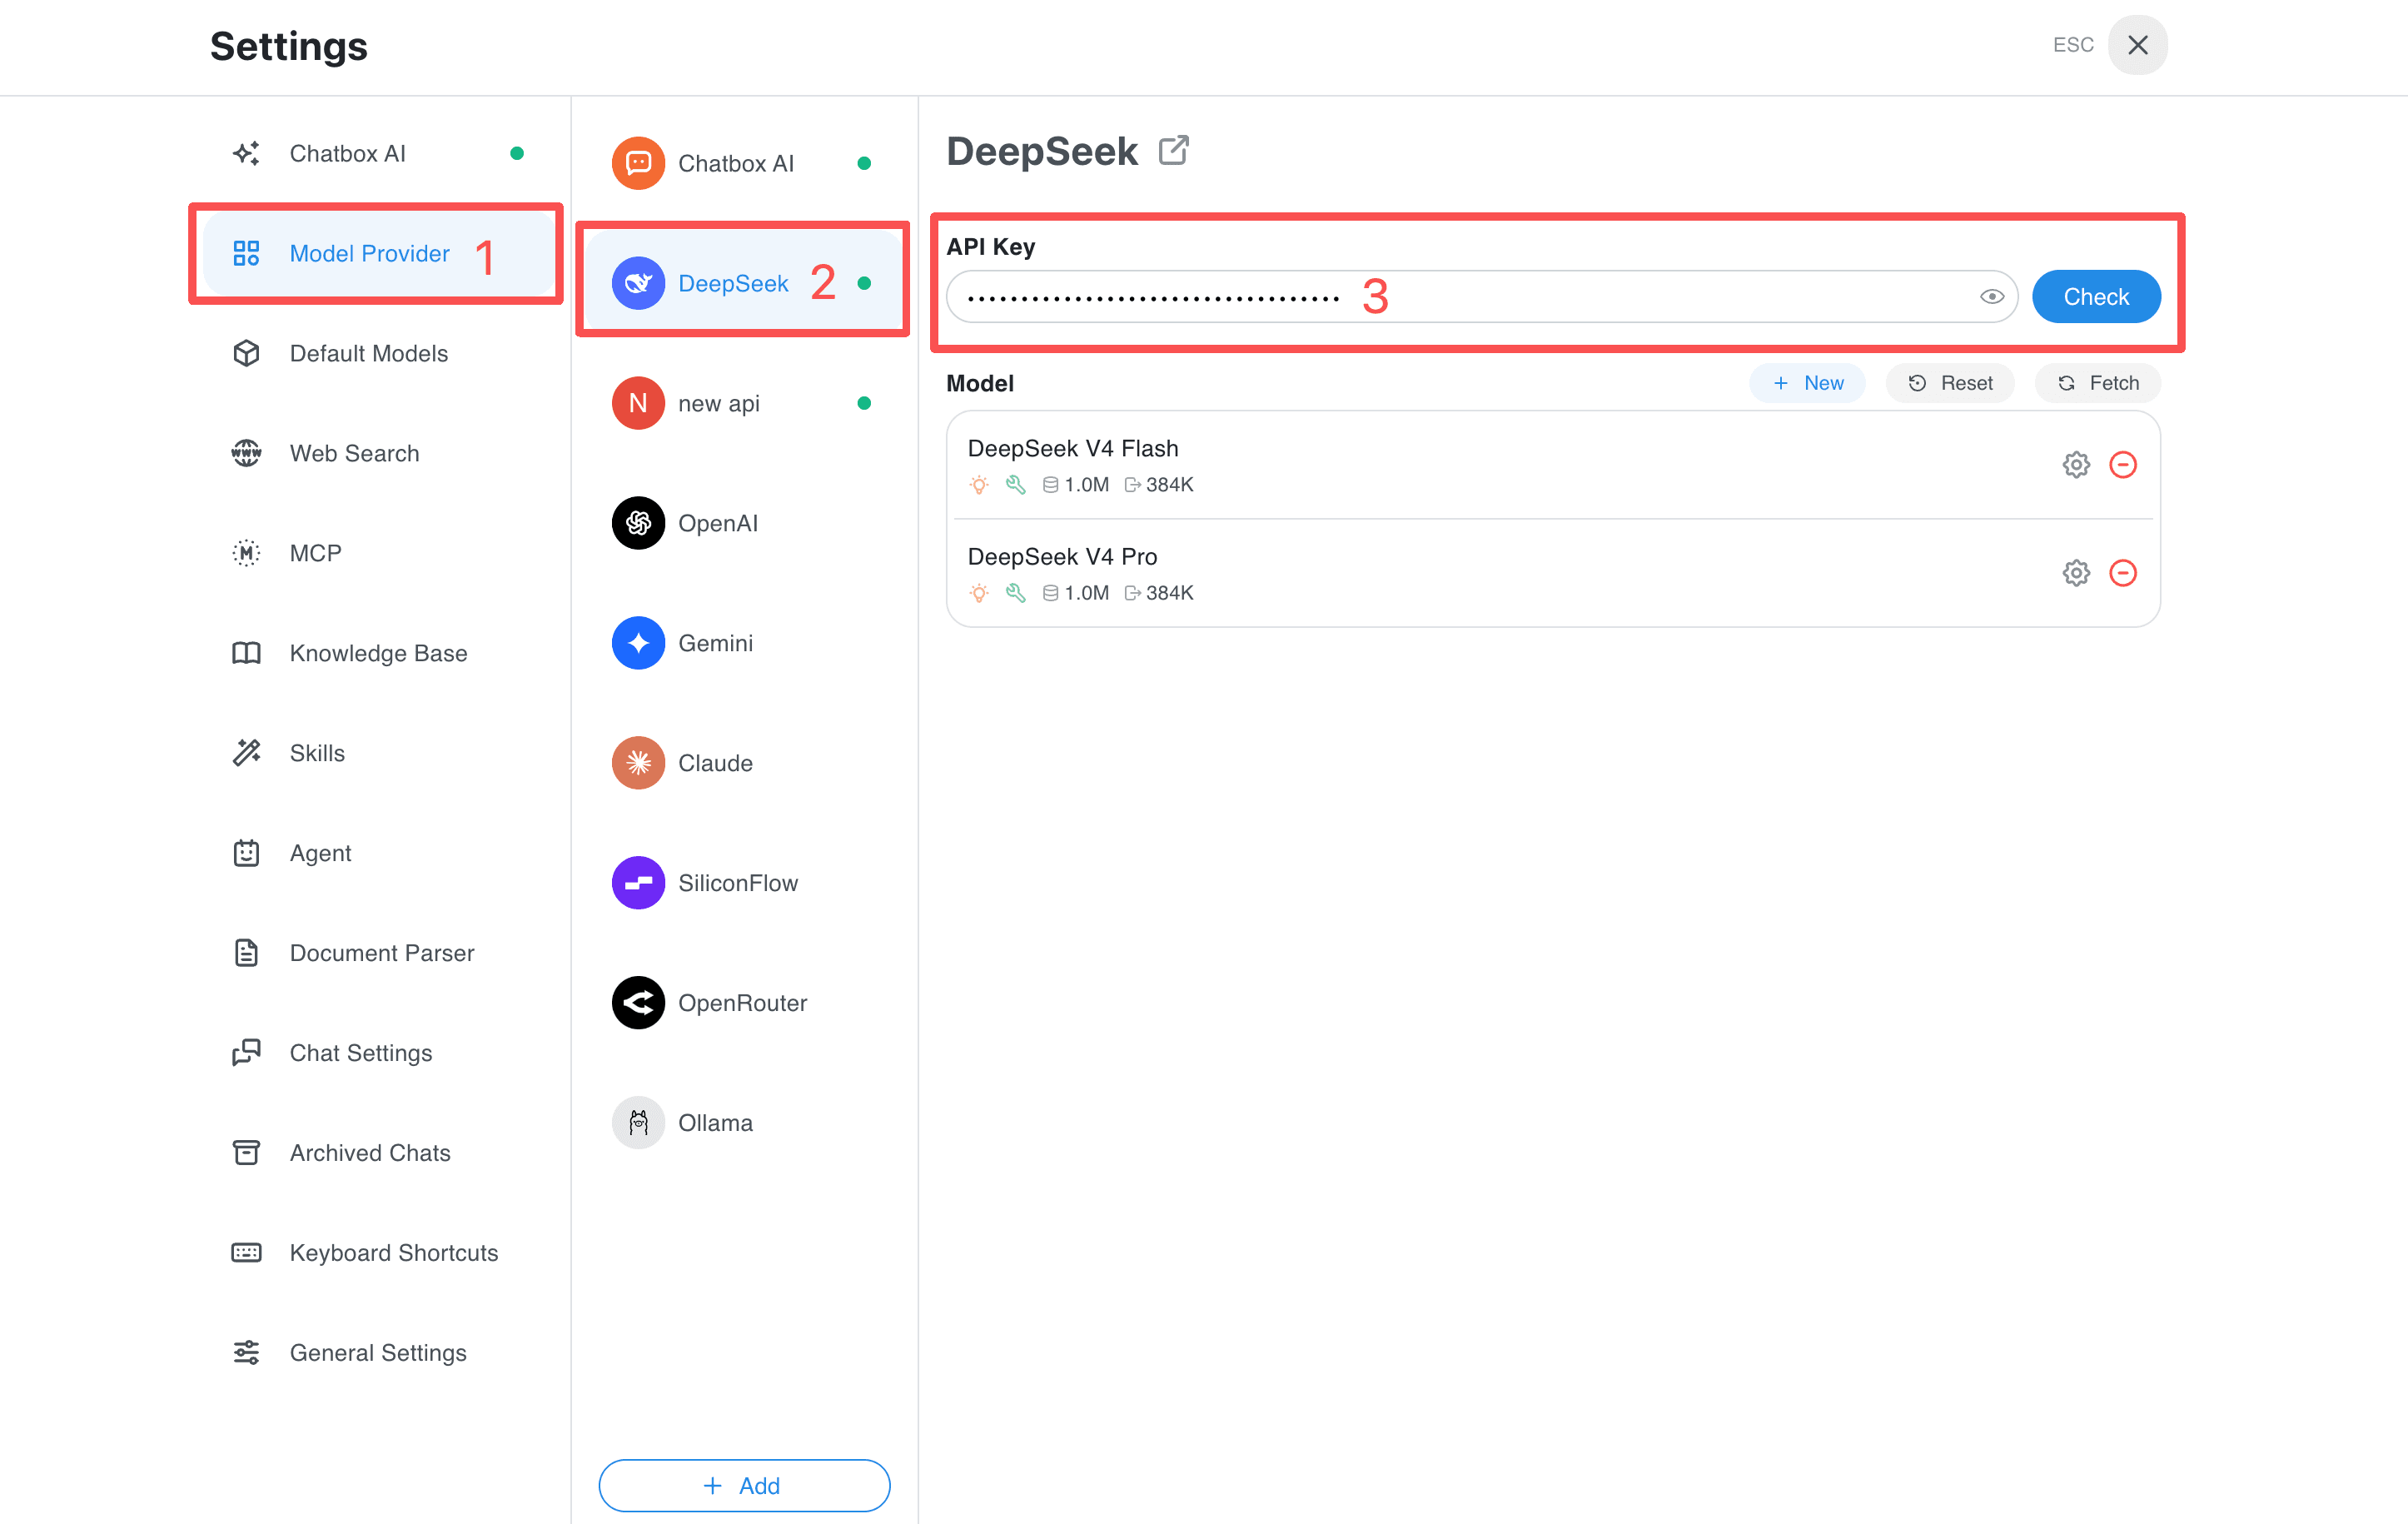Viewport: 2408px width, 1524px height.
Task: Open DeepSeek external link icon
Action: coord(1173,151)
